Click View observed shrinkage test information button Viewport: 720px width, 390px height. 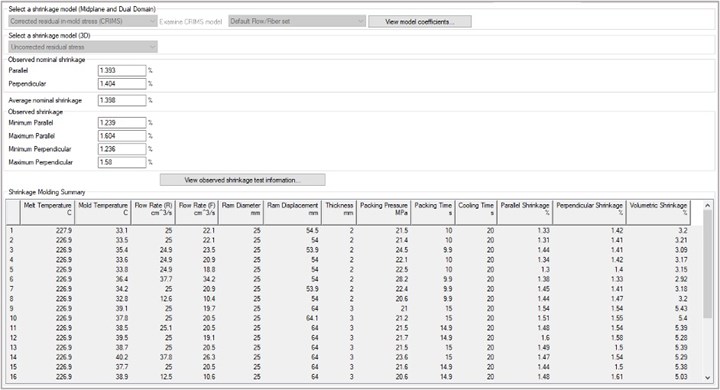pos(242,180)
